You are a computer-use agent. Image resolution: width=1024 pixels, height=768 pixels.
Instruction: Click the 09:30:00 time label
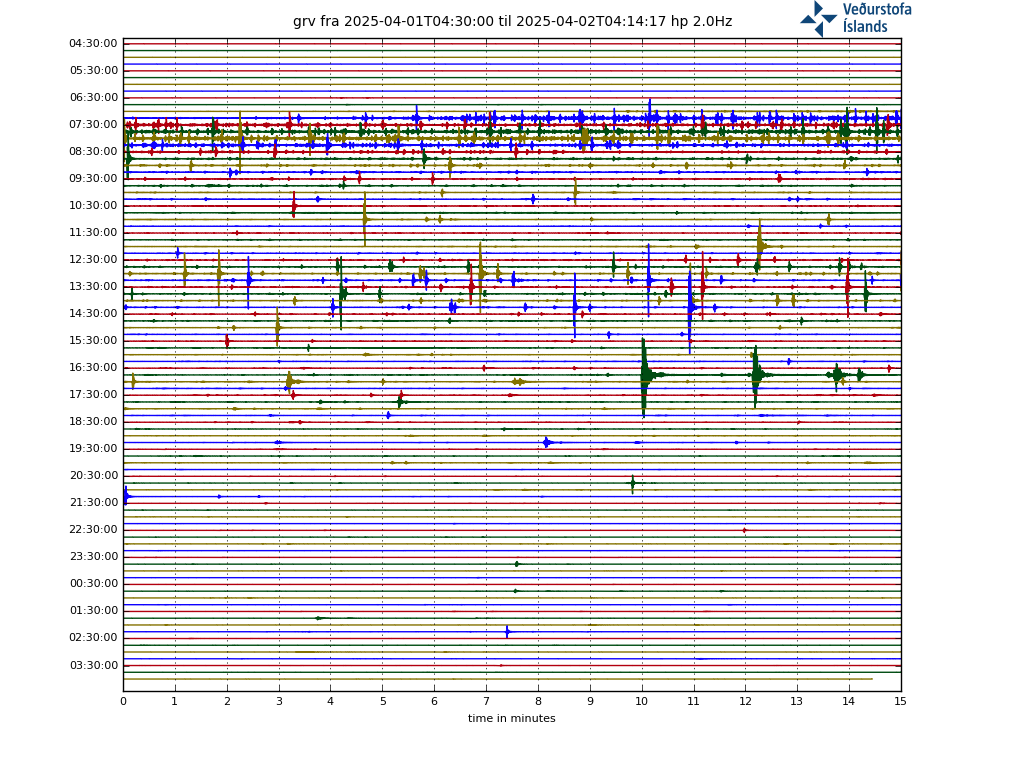pos(93,178)
